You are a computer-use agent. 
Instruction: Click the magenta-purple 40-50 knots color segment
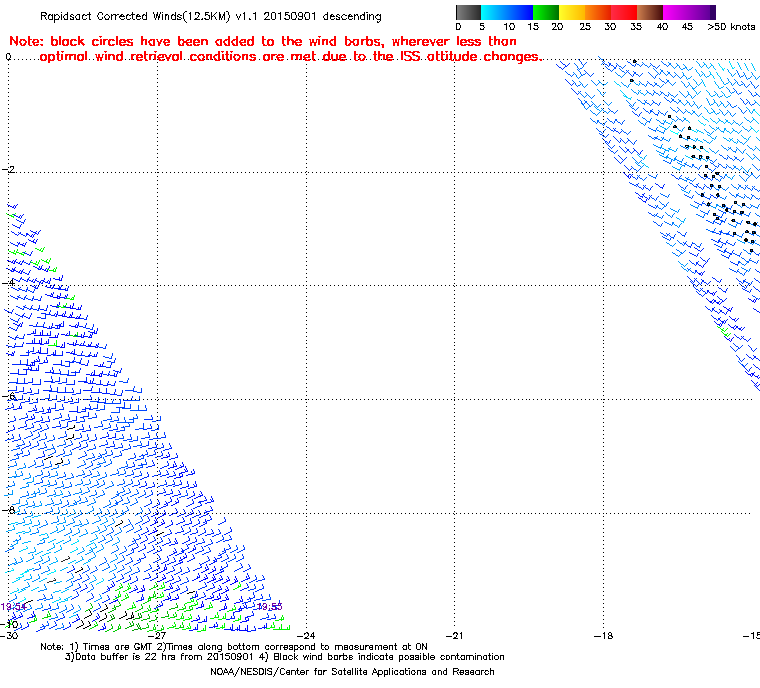pos(689,13)
